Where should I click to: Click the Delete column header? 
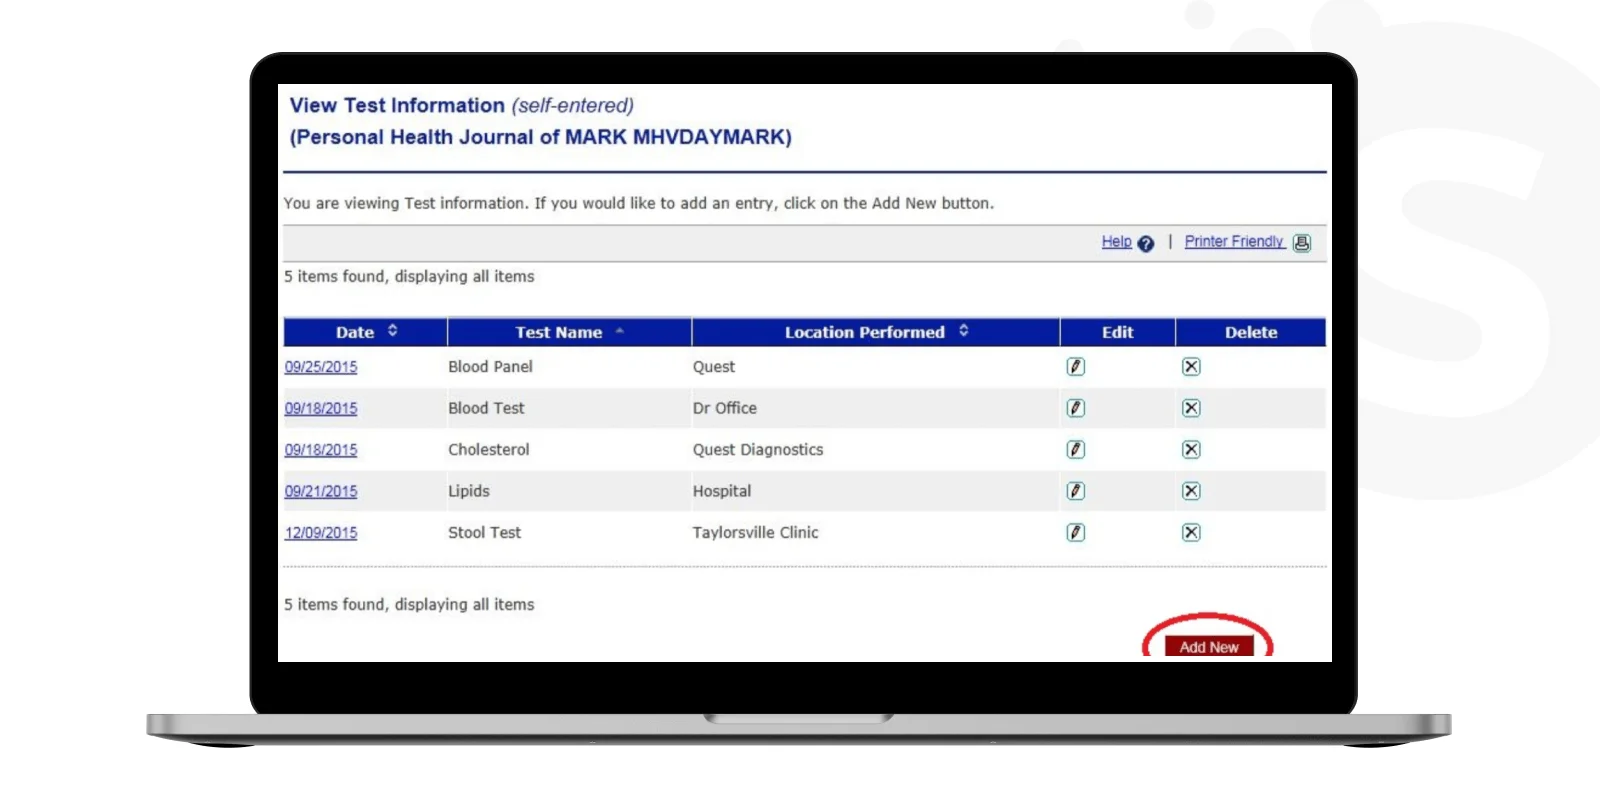point(1251,332)
